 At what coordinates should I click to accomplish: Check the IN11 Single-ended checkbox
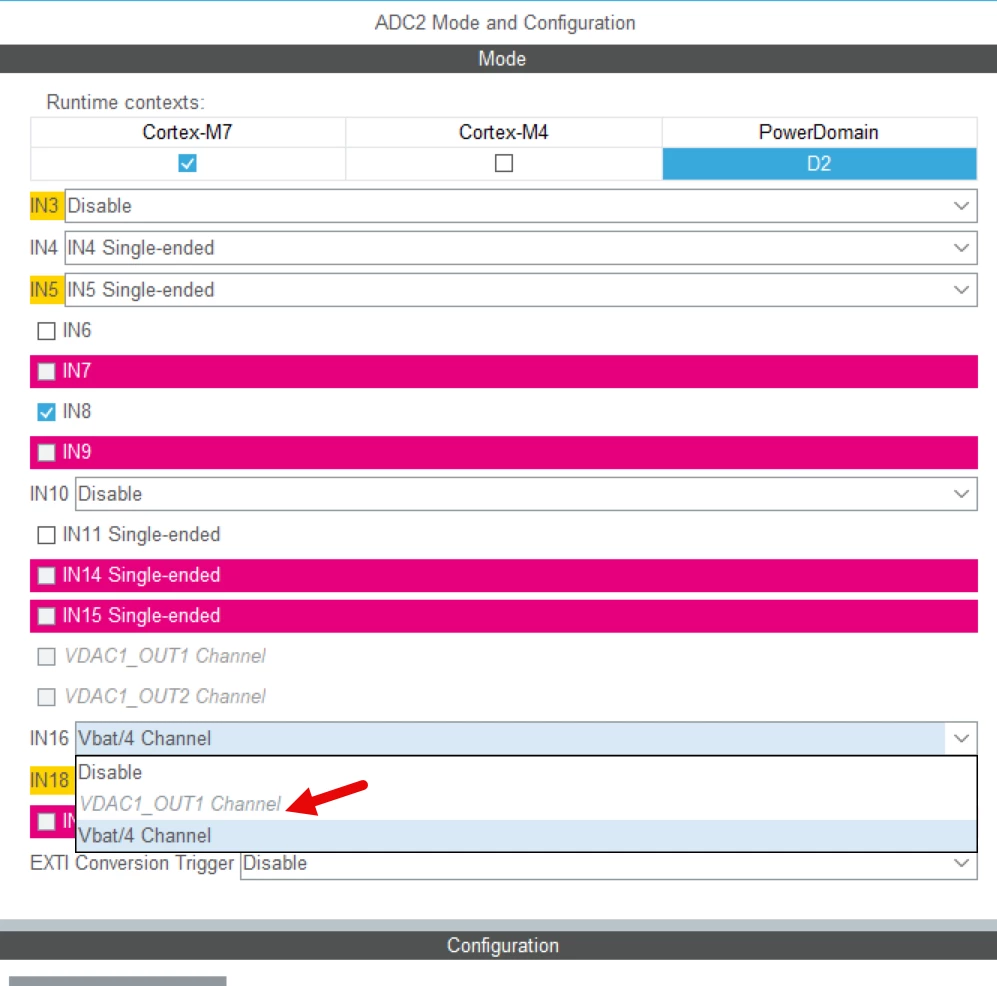tap(46, 535)
